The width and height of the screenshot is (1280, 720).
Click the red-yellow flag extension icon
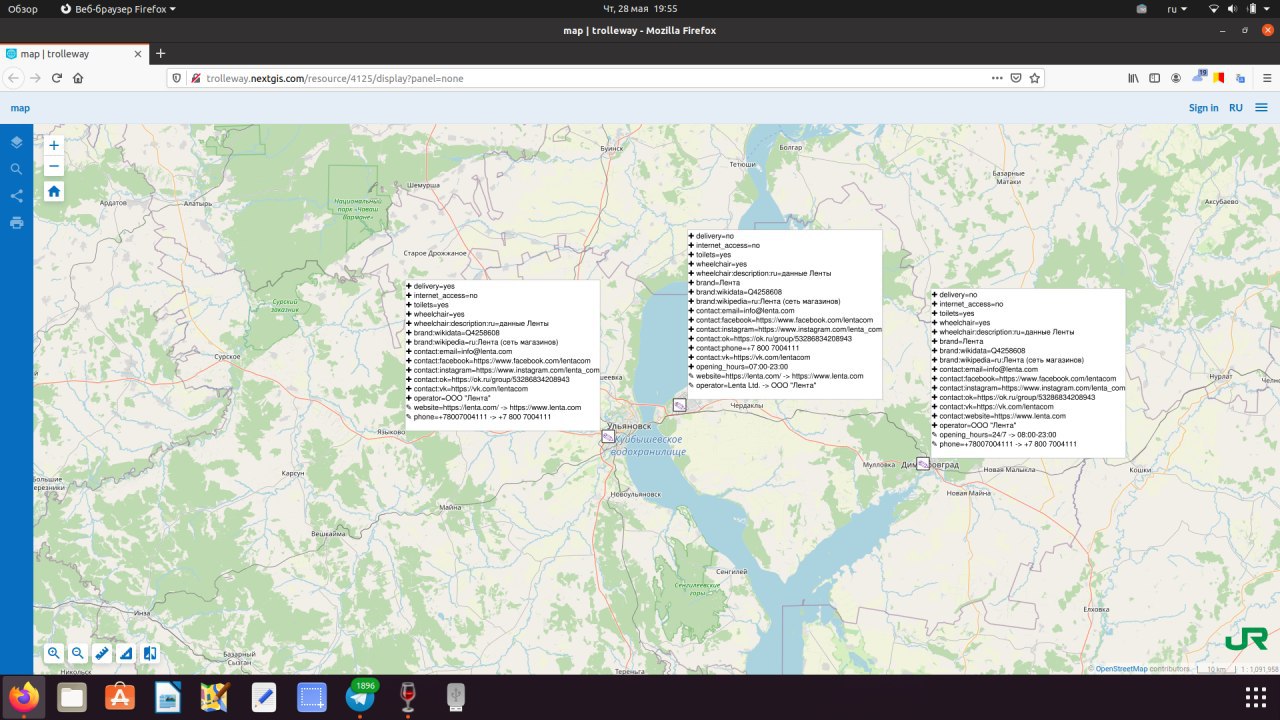click(x=1220, y=78)
